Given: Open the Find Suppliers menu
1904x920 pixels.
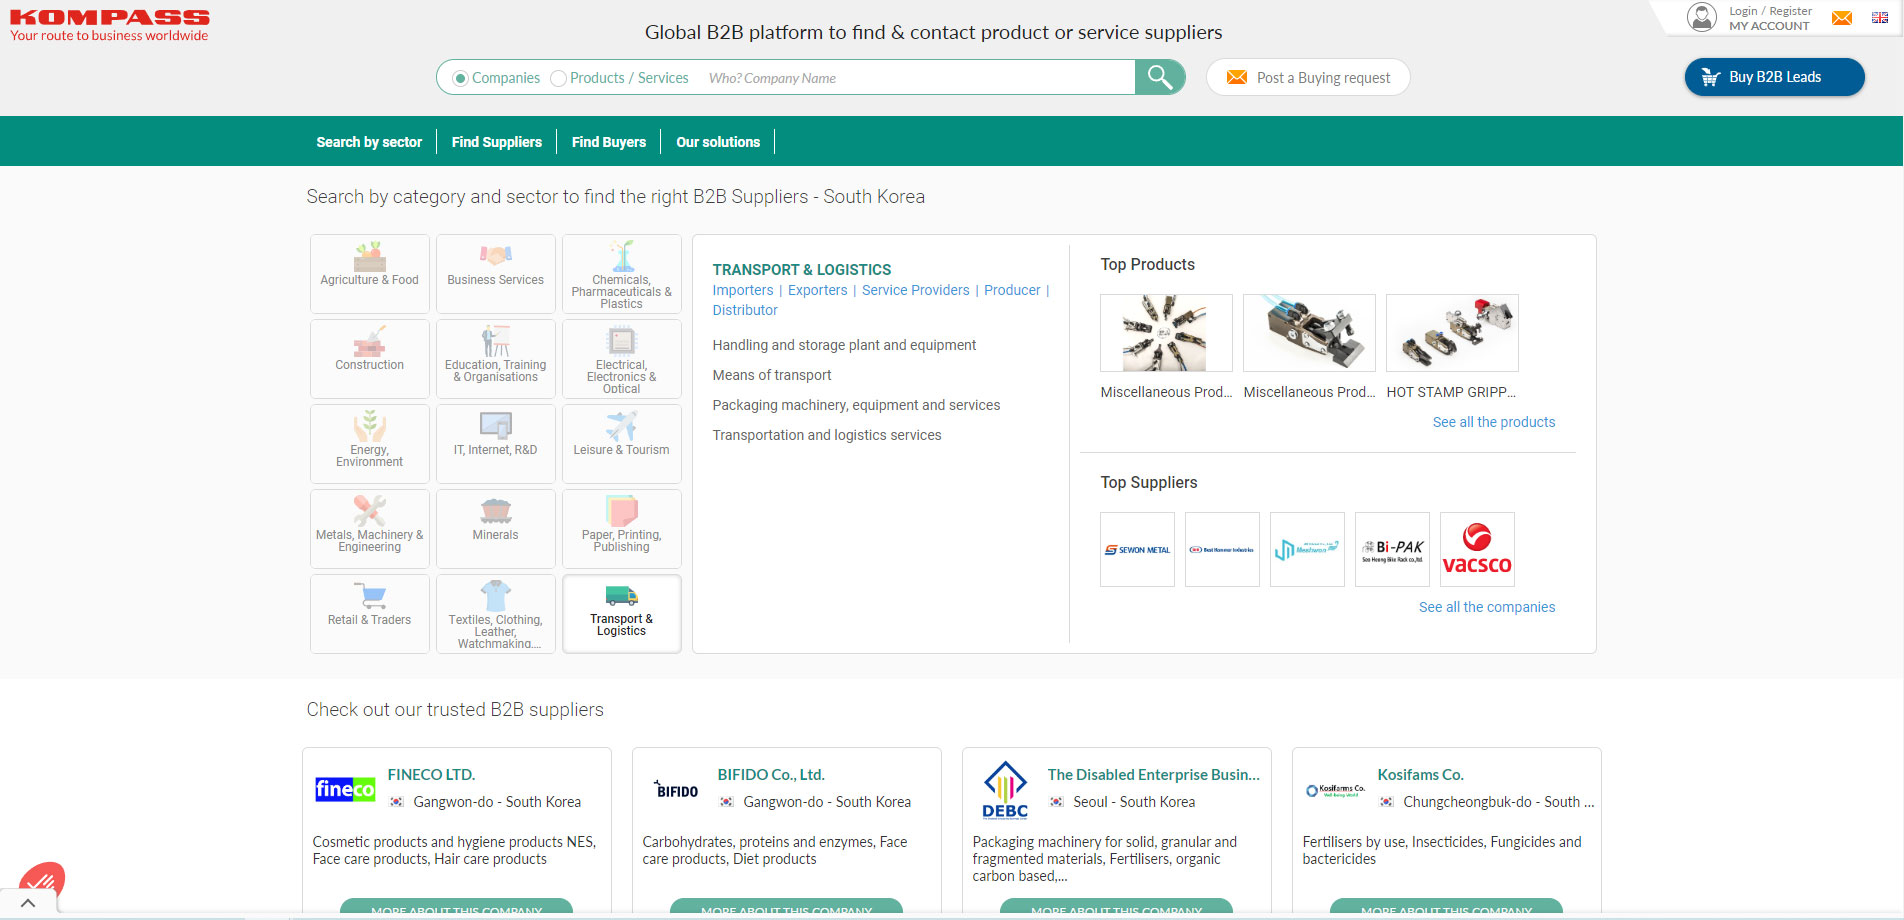Looking at the screenshot, I should point(496,142).
